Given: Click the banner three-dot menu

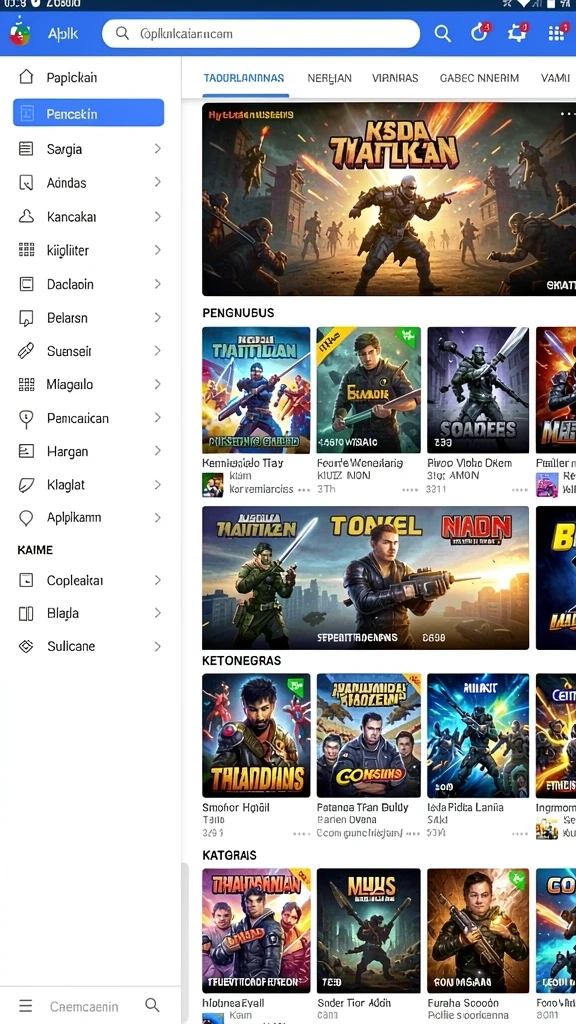Looking at the screenshot, I should tap(567, 114).
